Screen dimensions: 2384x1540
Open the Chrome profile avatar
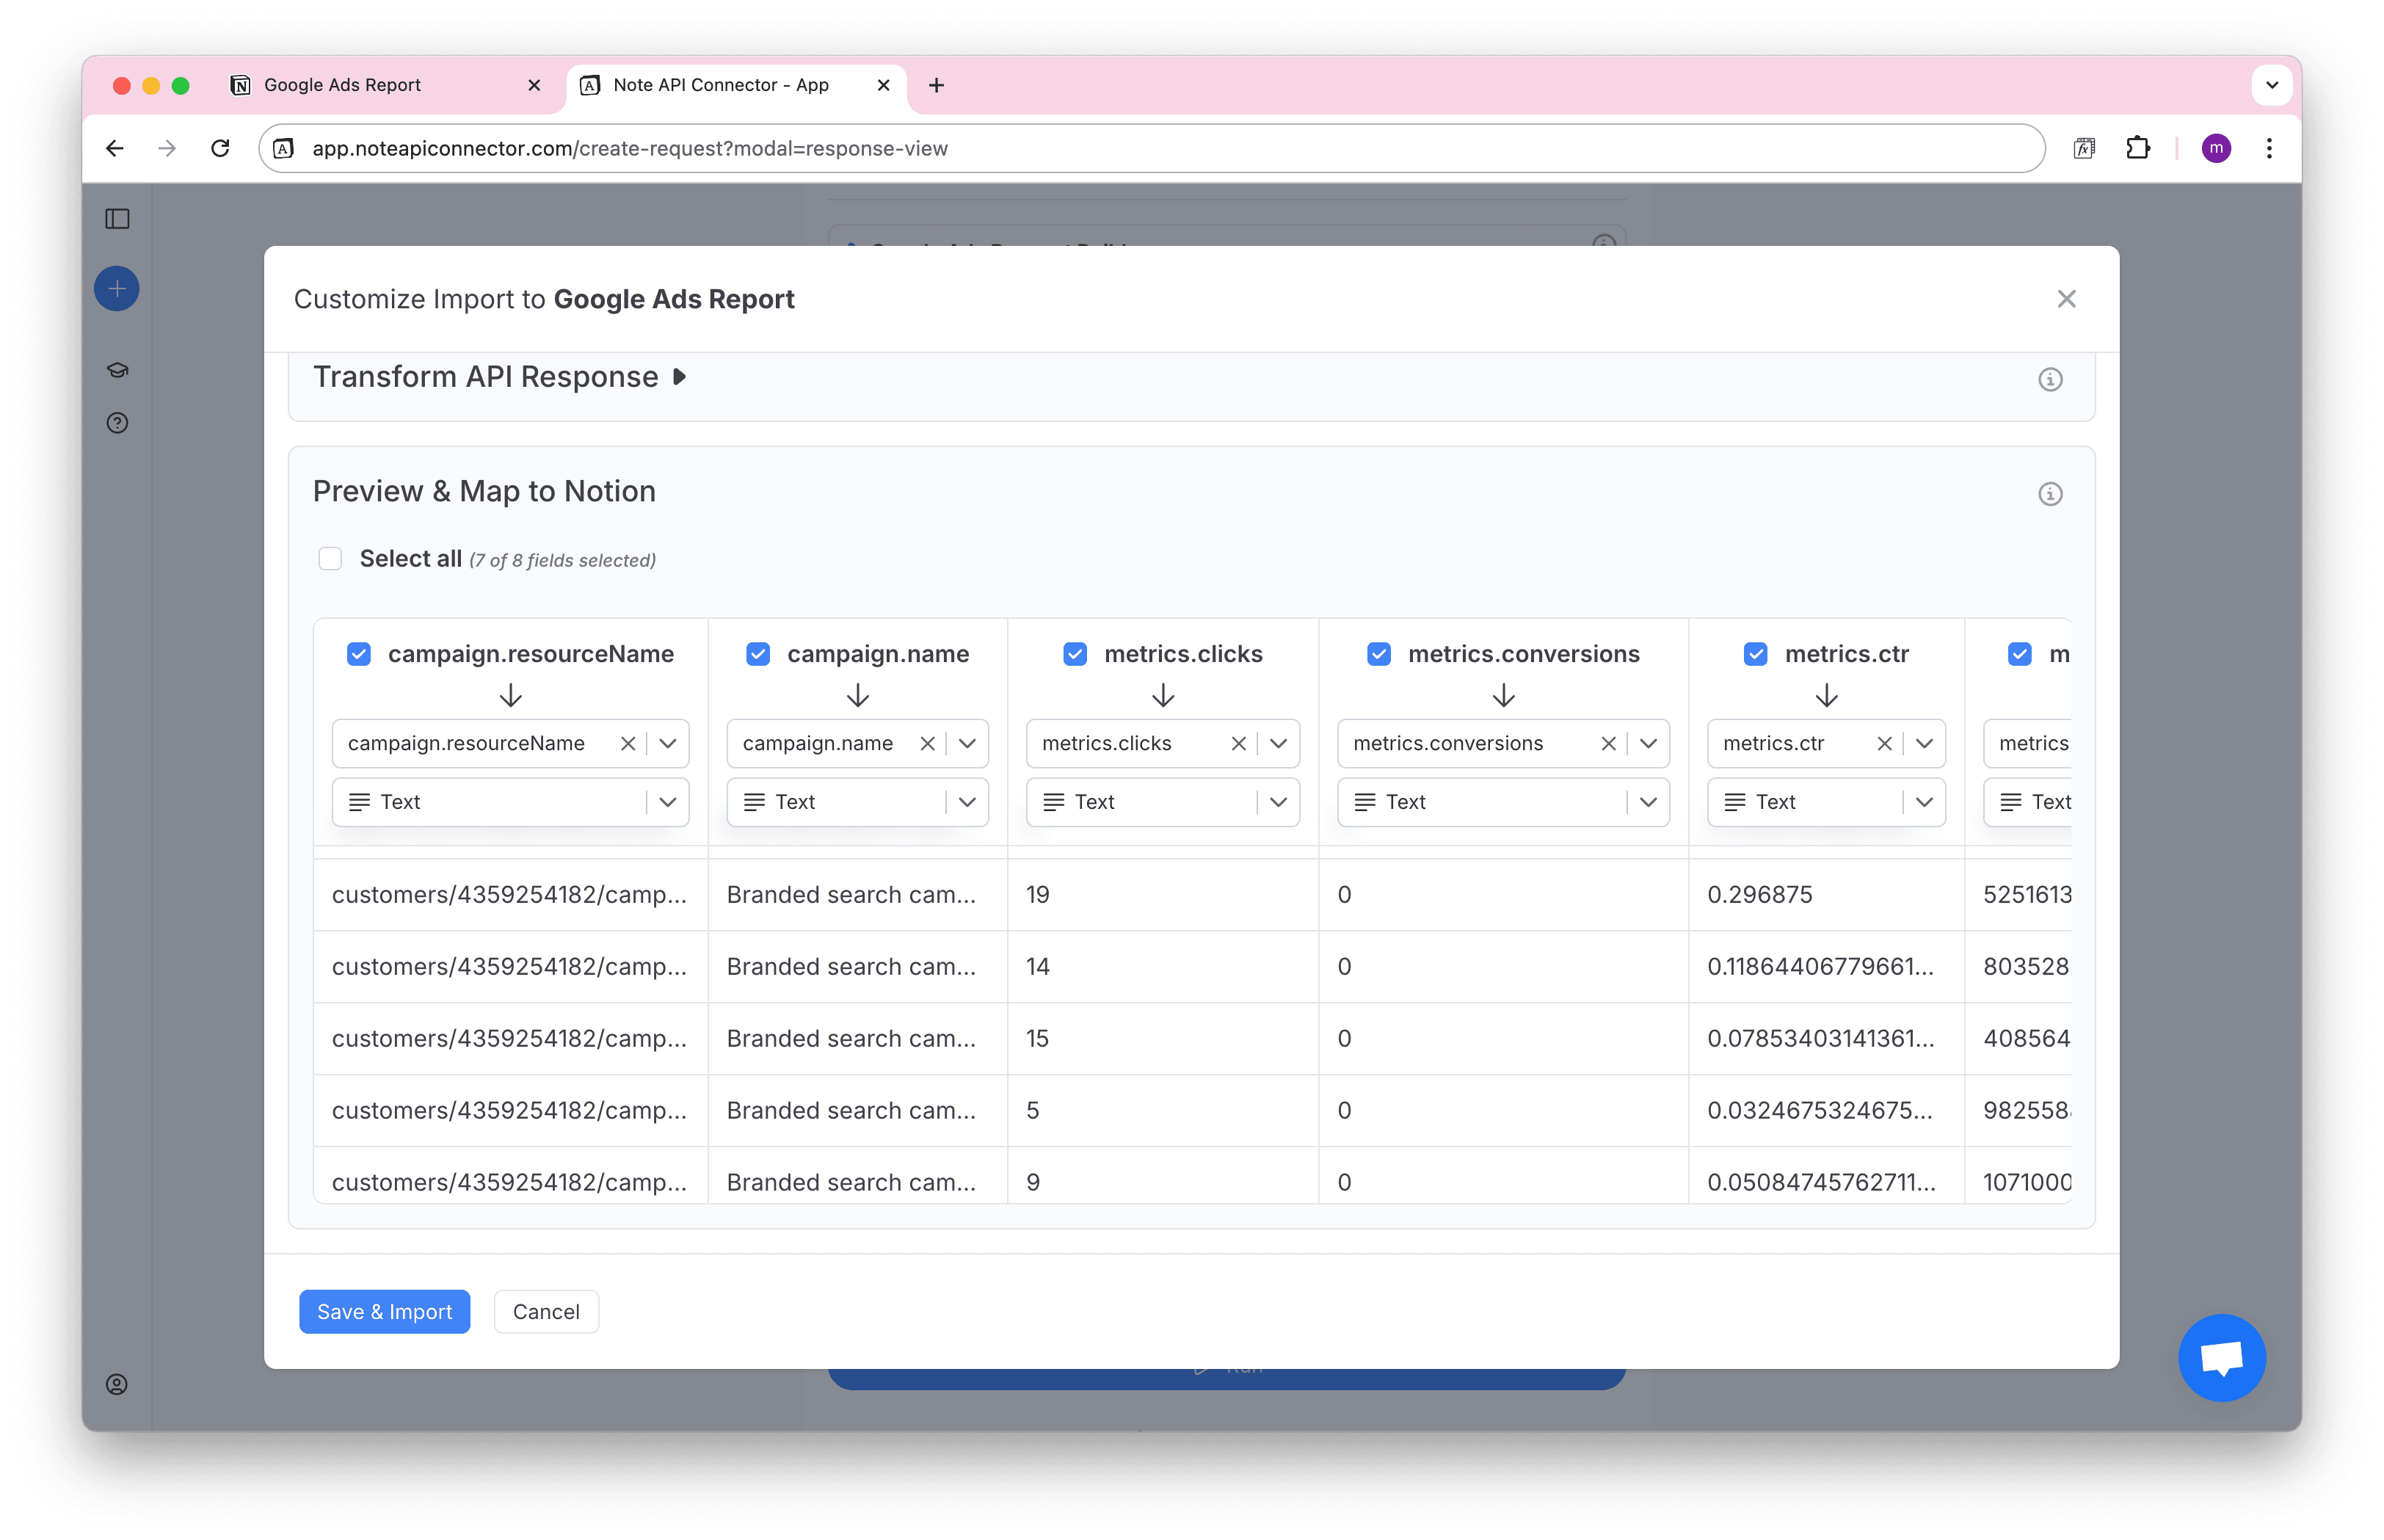pyautogui.click(x=2216, y=149)
